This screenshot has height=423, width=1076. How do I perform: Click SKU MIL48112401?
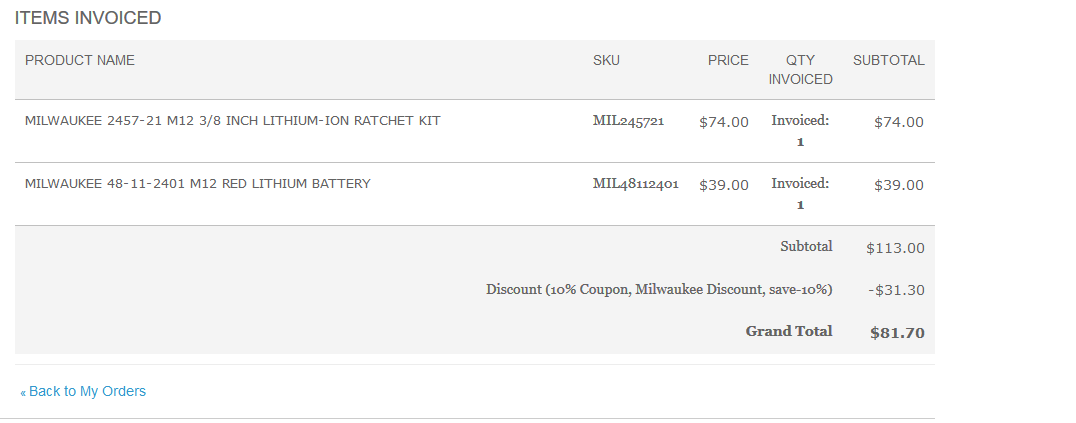coord(635,184)
